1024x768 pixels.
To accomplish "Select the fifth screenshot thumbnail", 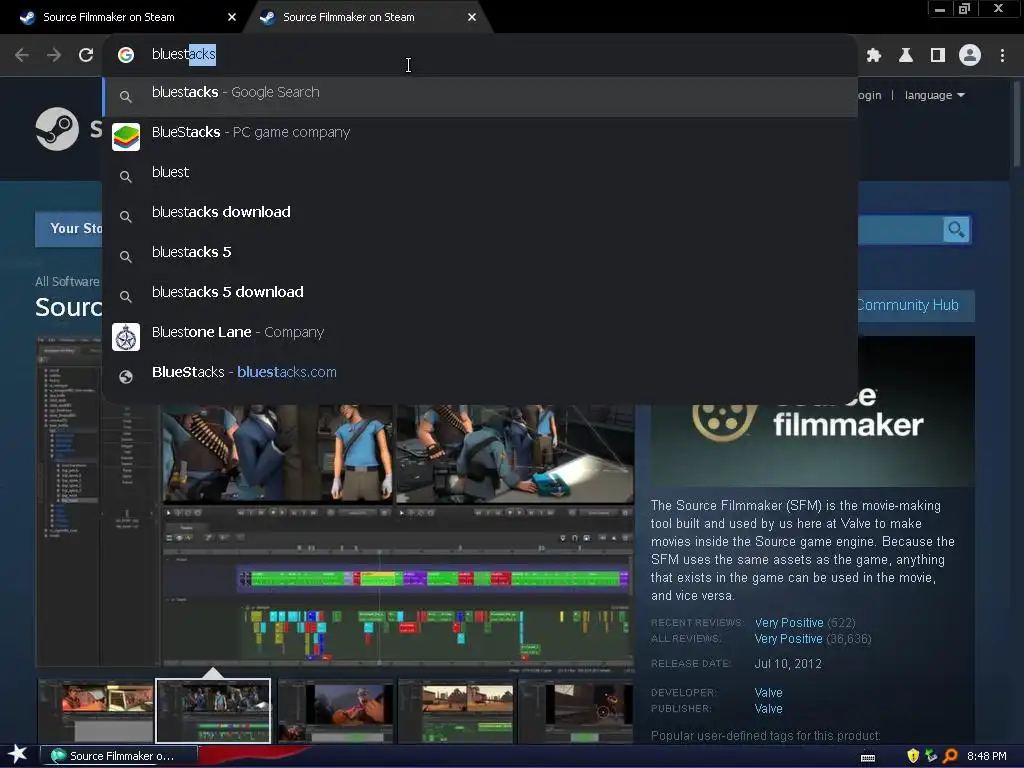I will [x=575, y=711].
